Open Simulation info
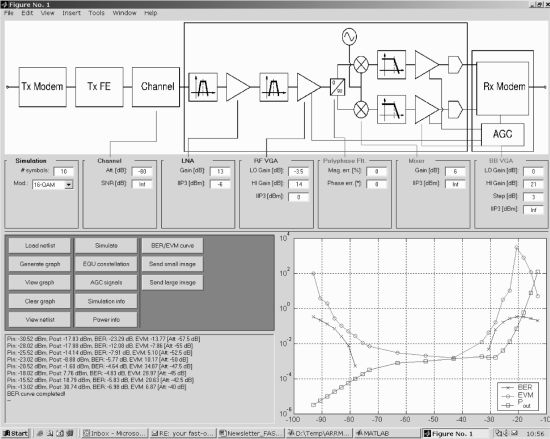 click(x=106, y=301)
